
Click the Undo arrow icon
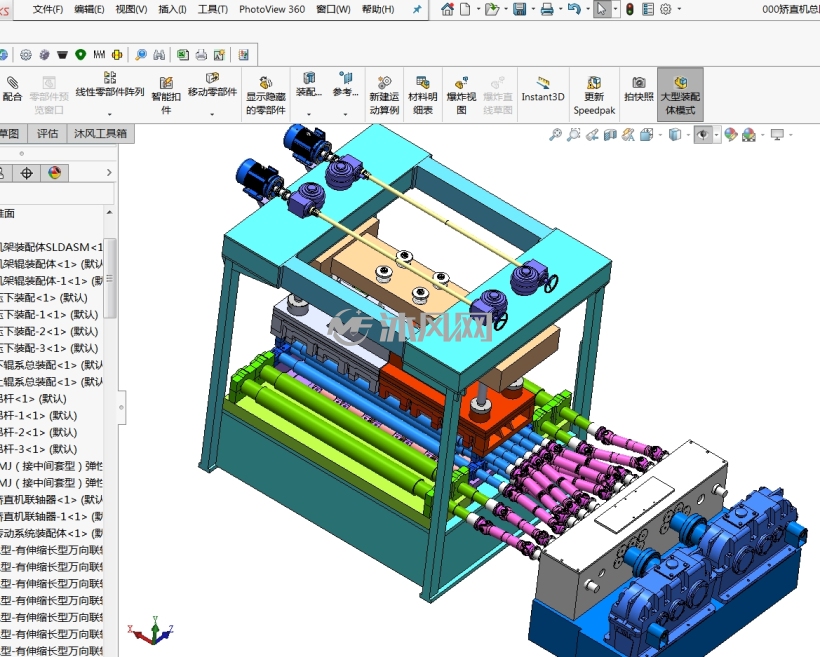574,9
